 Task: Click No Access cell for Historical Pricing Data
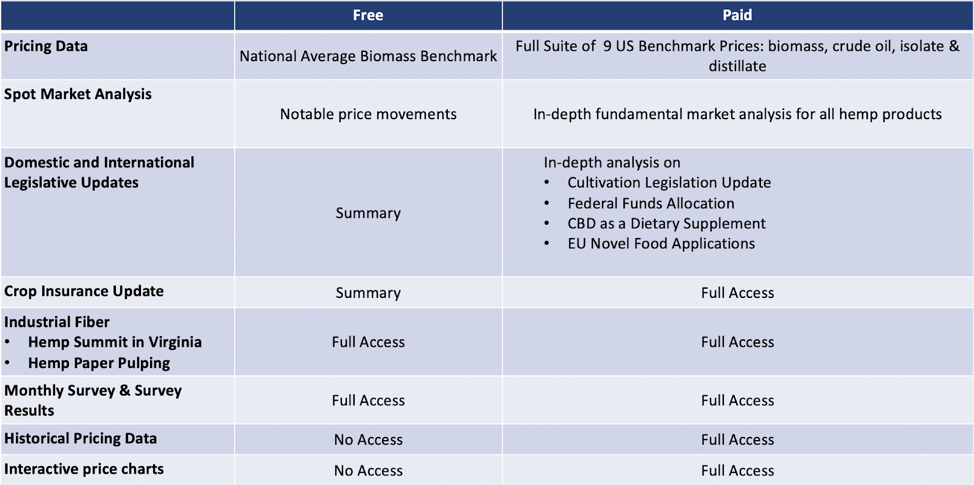pyautogui.click(x=368, y=440)
